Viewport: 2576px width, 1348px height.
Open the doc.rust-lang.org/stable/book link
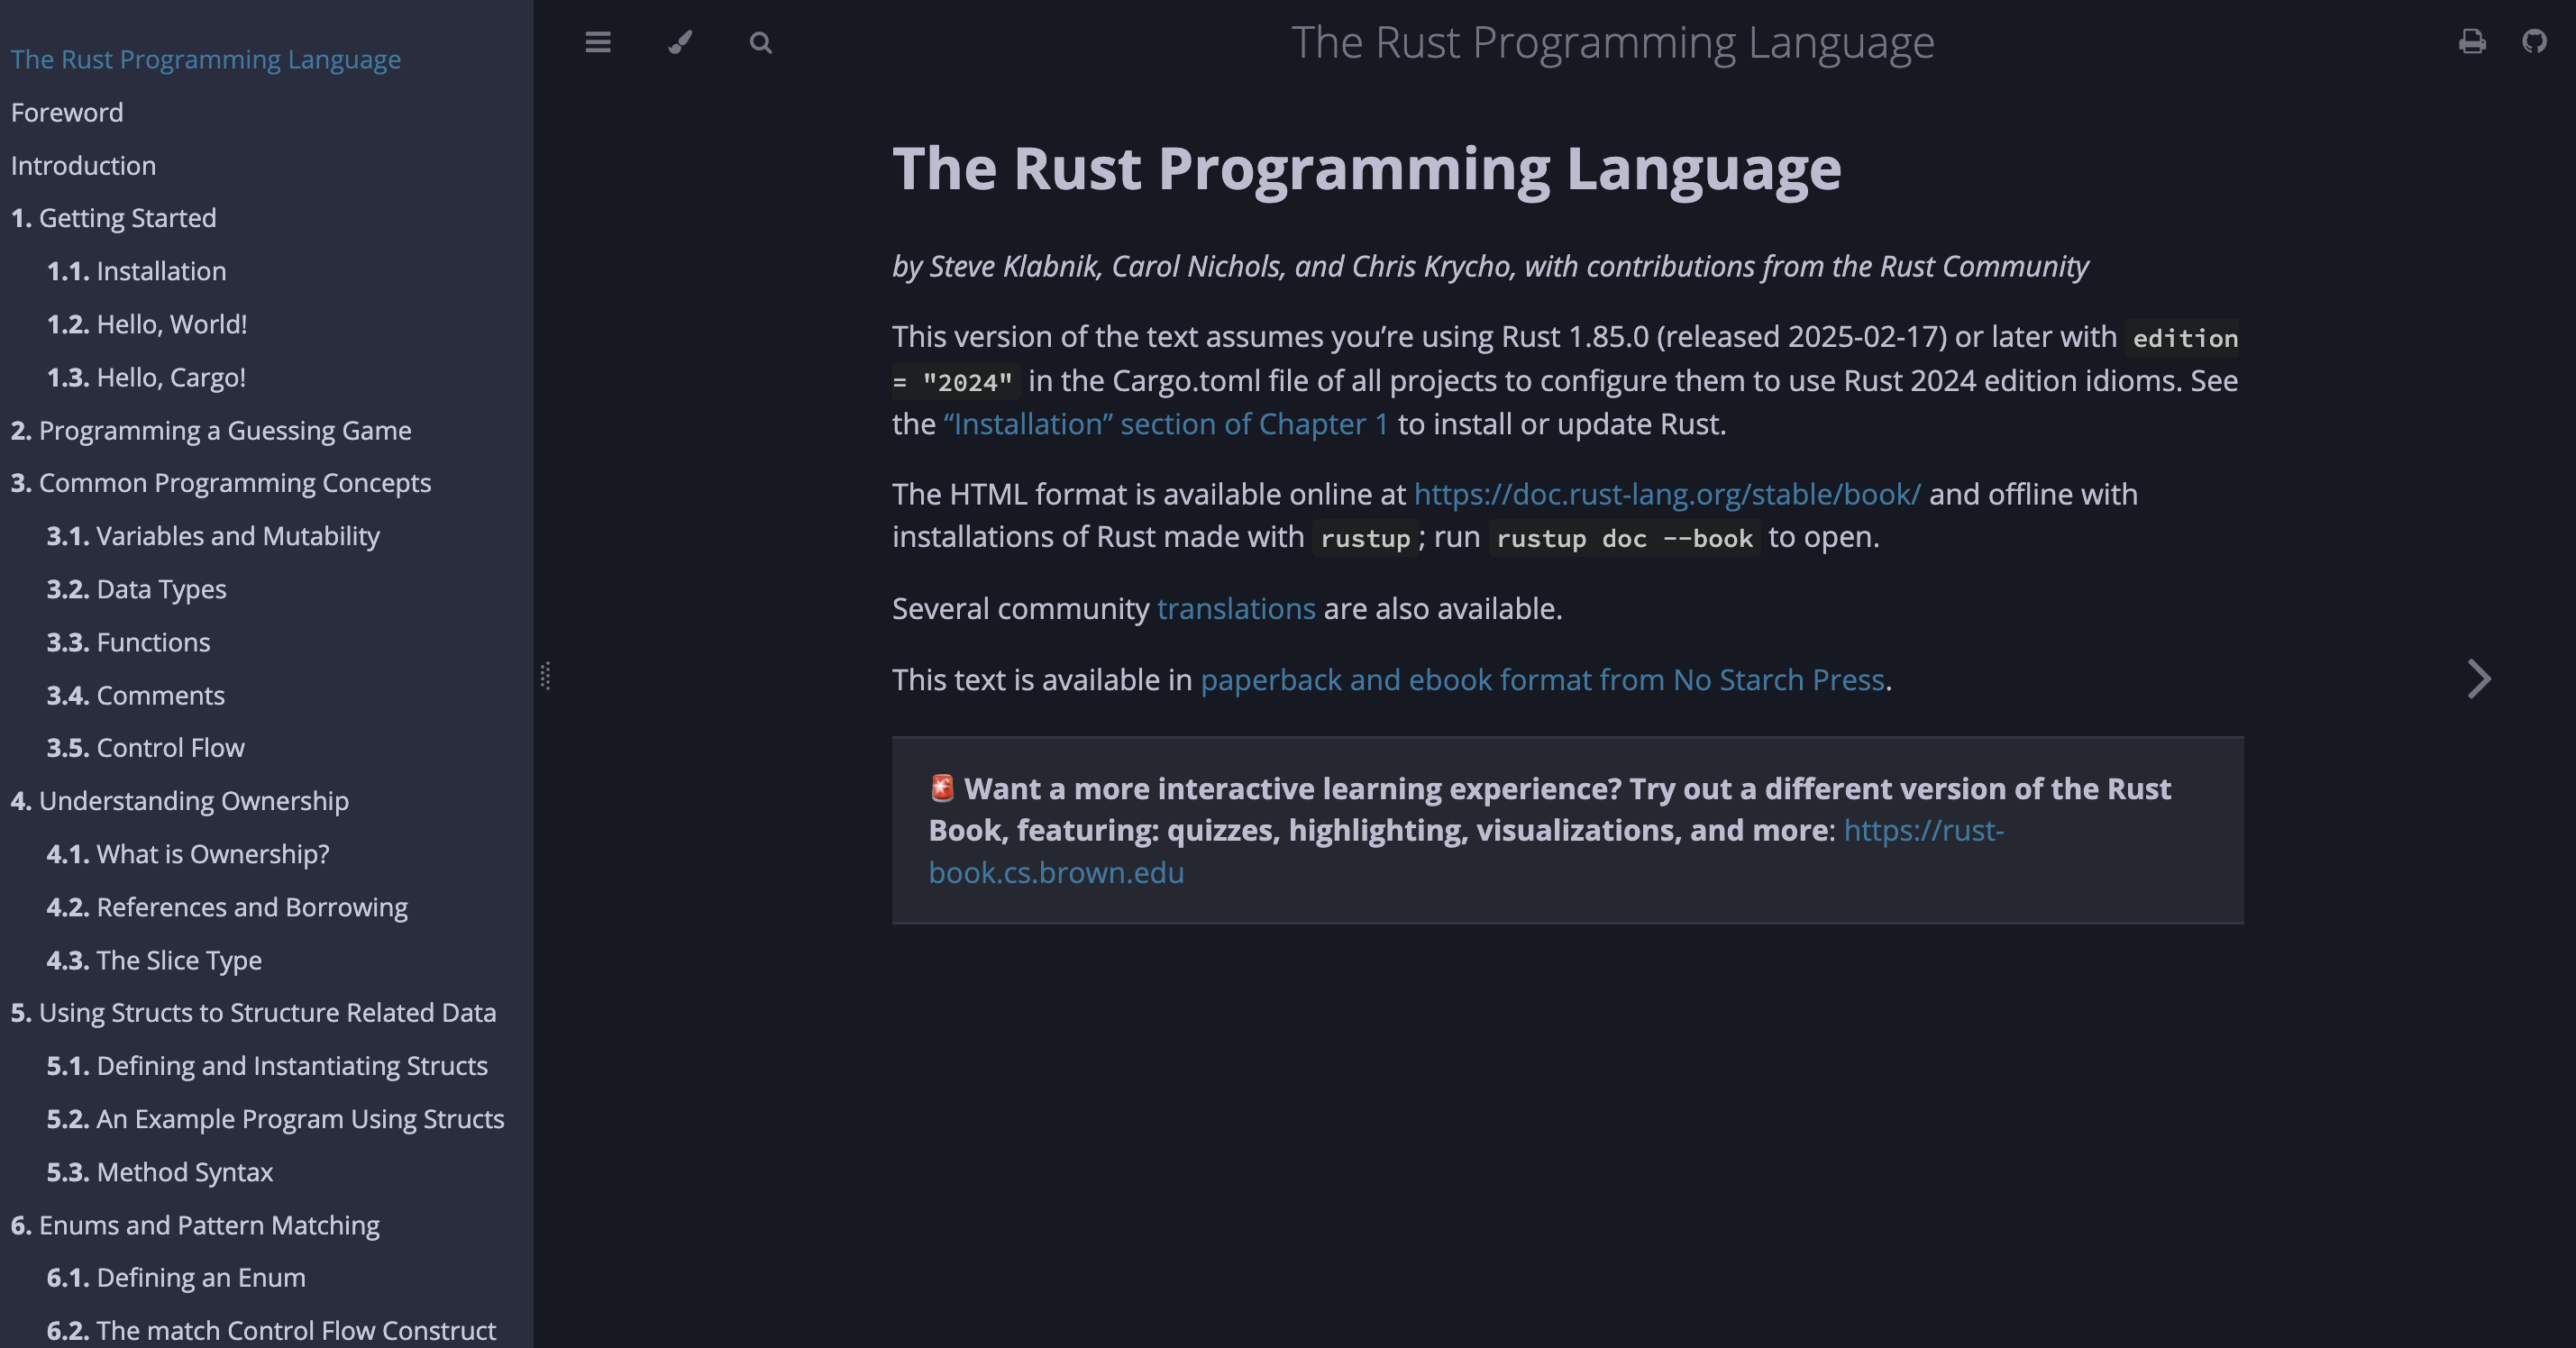click(x=1667, y=494)
